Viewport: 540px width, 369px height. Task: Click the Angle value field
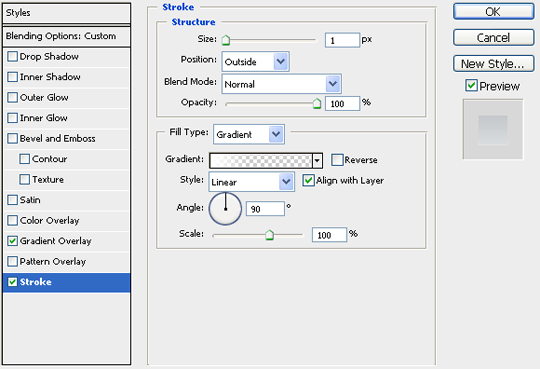pyautogui.click(x=265, y=209)
